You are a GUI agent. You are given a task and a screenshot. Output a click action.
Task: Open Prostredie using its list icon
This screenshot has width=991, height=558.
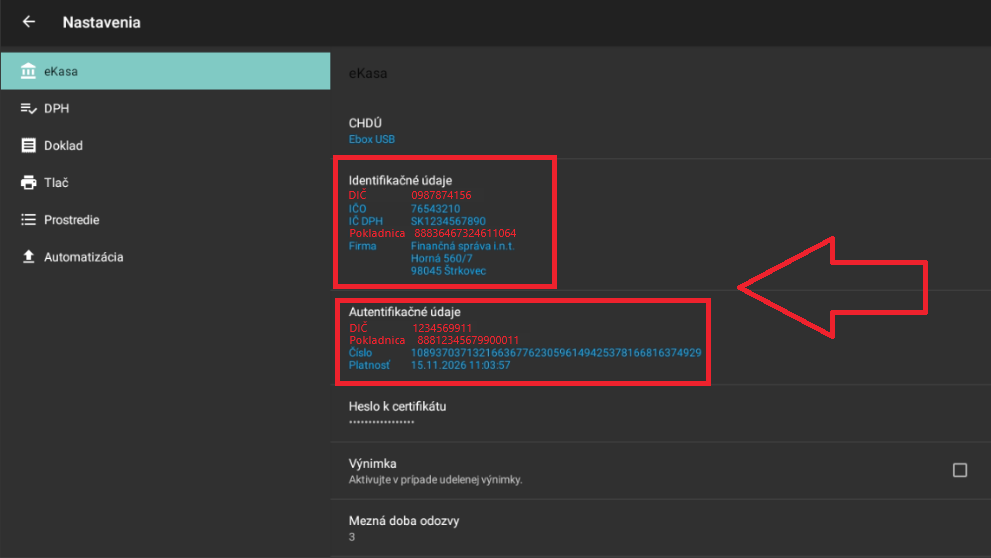(x=28, y=220)
